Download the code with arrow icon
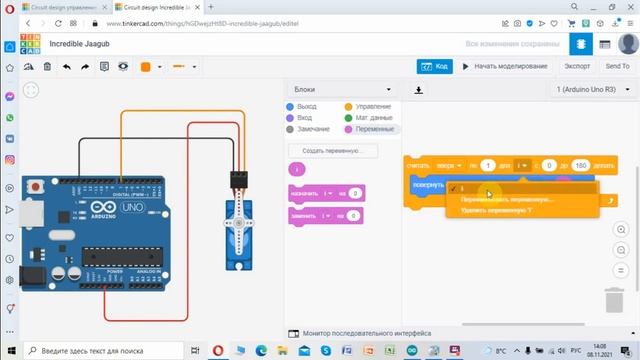The image size is (640, 360). [x=418, y=90]
